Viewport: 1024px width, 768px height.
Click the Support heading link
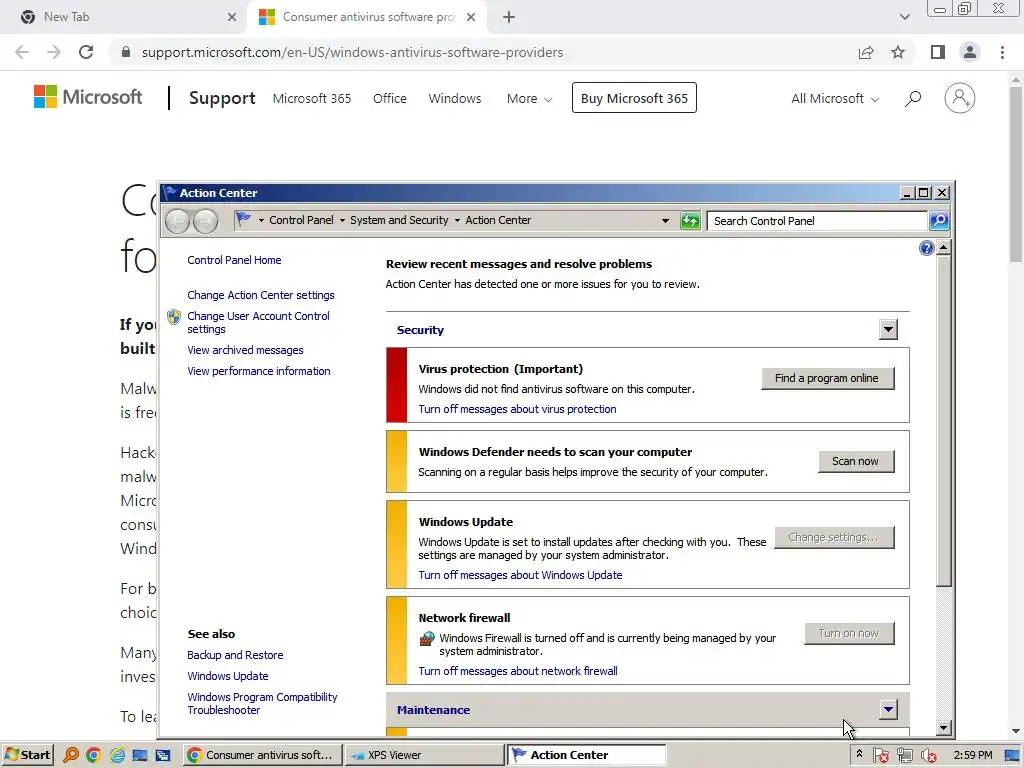pyautogui.click(x=222, y=98)
